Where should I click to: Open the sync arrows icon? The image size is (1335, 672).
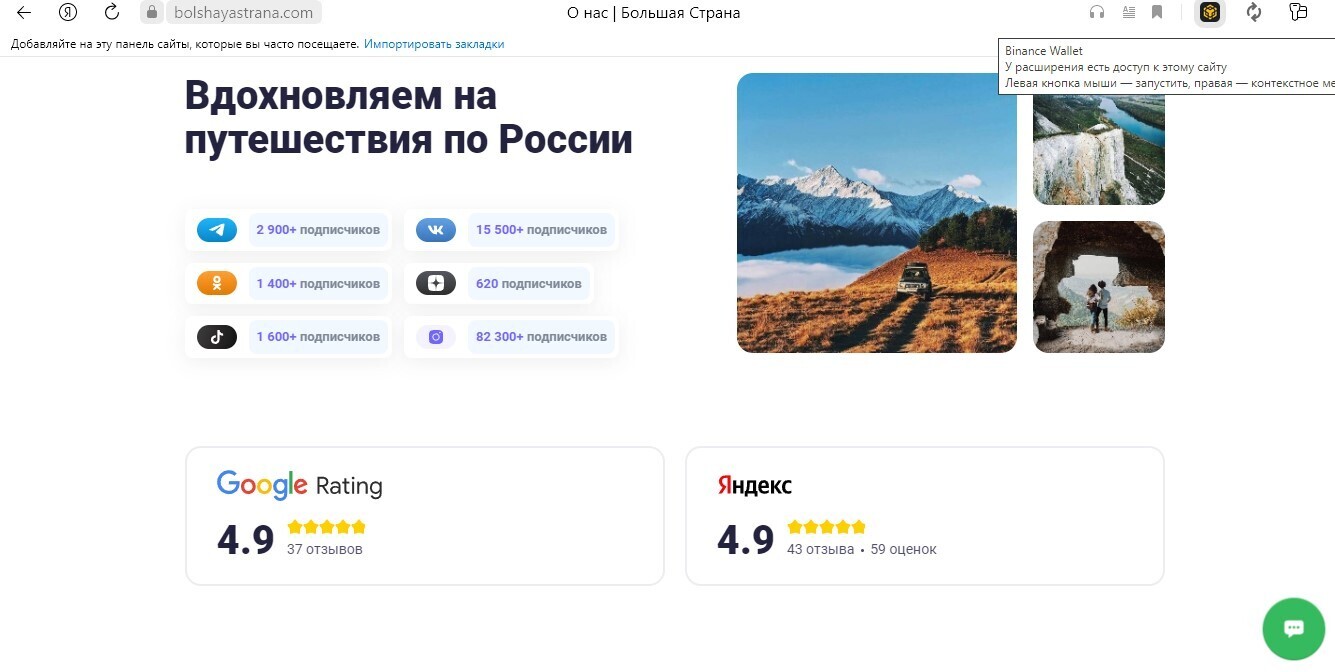point(1253,12)
